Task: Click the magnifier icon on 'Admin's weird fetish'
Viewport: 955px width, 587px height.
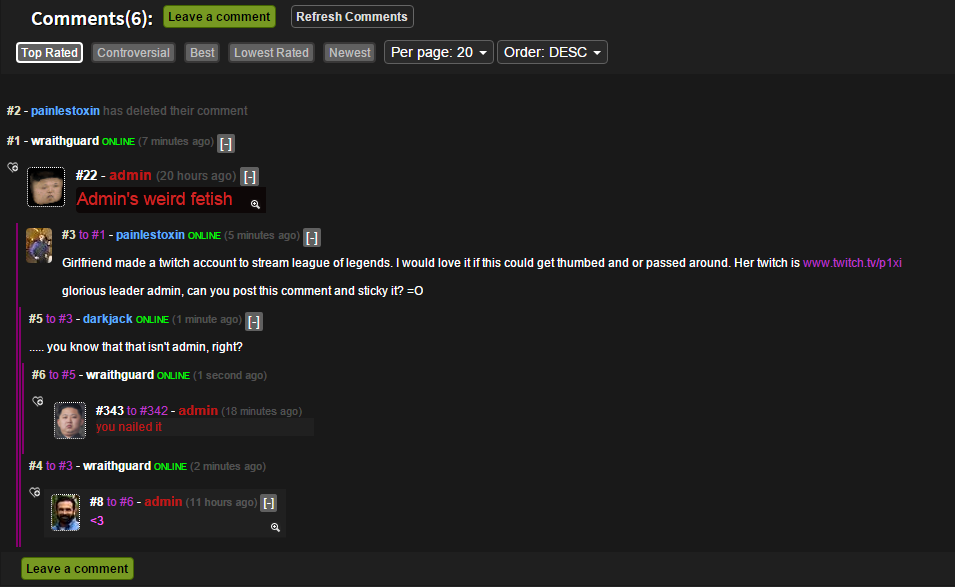Action: pyautogui.click(x=255, y=205)
